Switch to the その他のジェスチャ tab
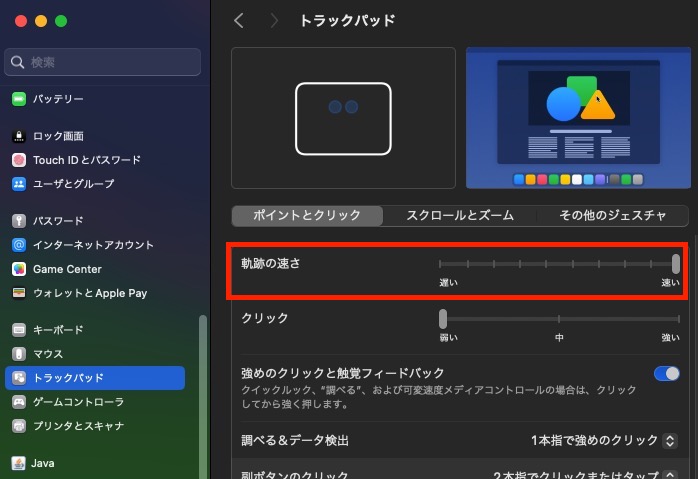Viewport: 698px width, 479px height. [612, 215]
